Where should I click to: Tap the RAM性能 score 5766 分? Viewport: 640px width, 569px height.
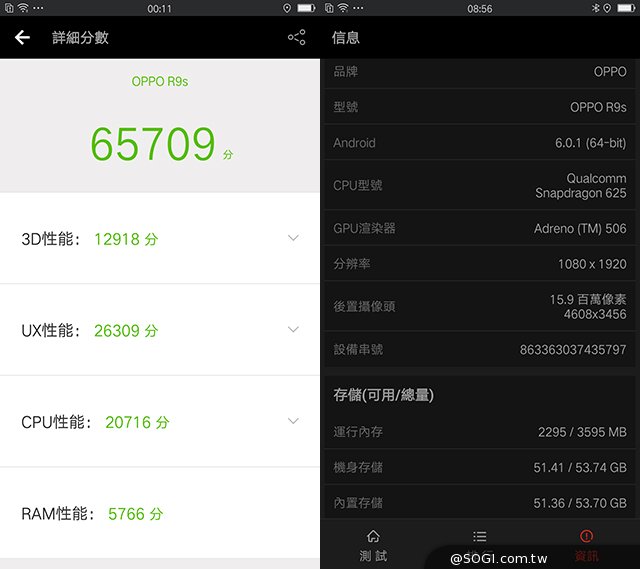(x=136, y=513)
